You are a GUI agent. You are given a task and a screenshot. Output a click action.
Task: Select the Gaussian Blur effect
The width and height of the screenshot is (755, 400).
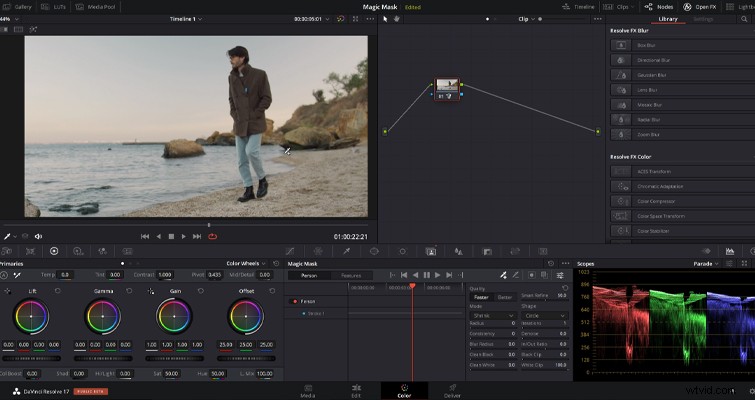coord(682,75)
